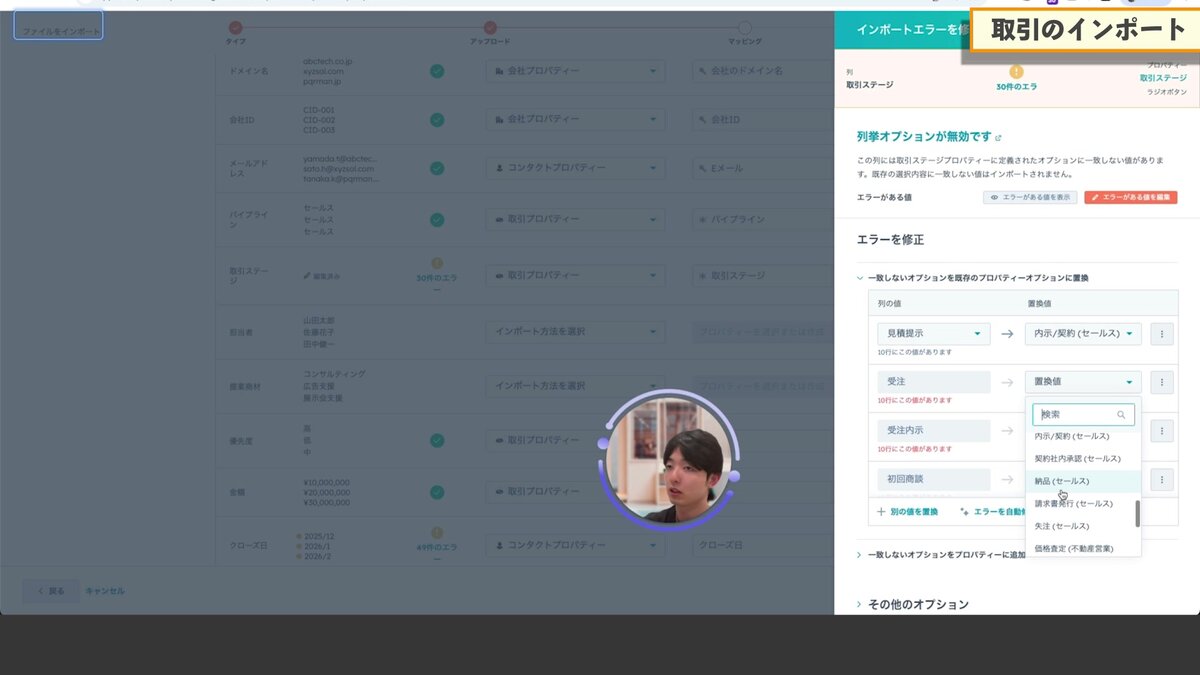Click the warning icon above 30件のエラ in the panel header
Screen dimensions: 1200x675
pyautogui.click(x=1016, y=72)
